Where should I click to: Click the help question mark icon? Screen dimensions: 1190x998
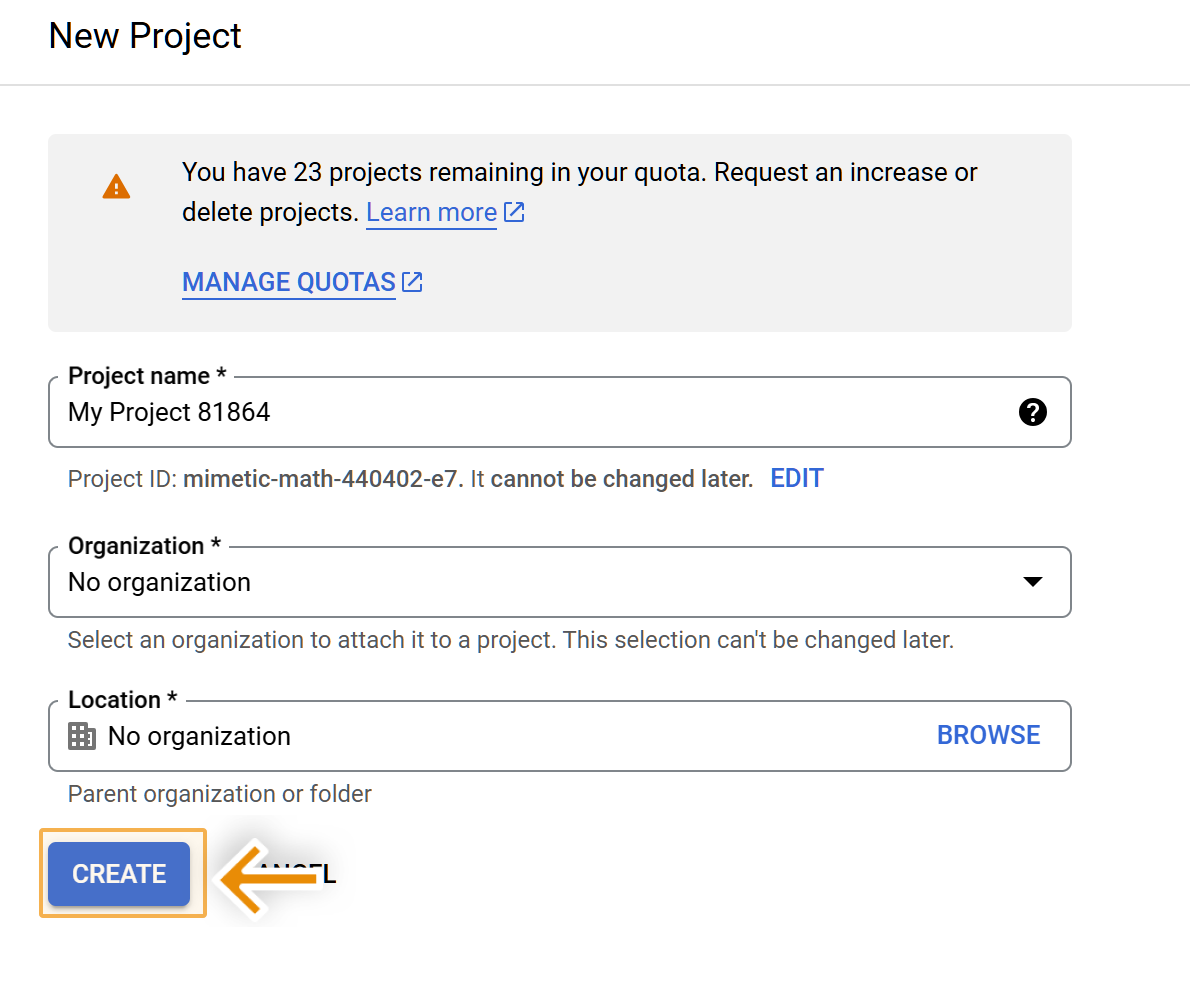[x=1032, y=412]
